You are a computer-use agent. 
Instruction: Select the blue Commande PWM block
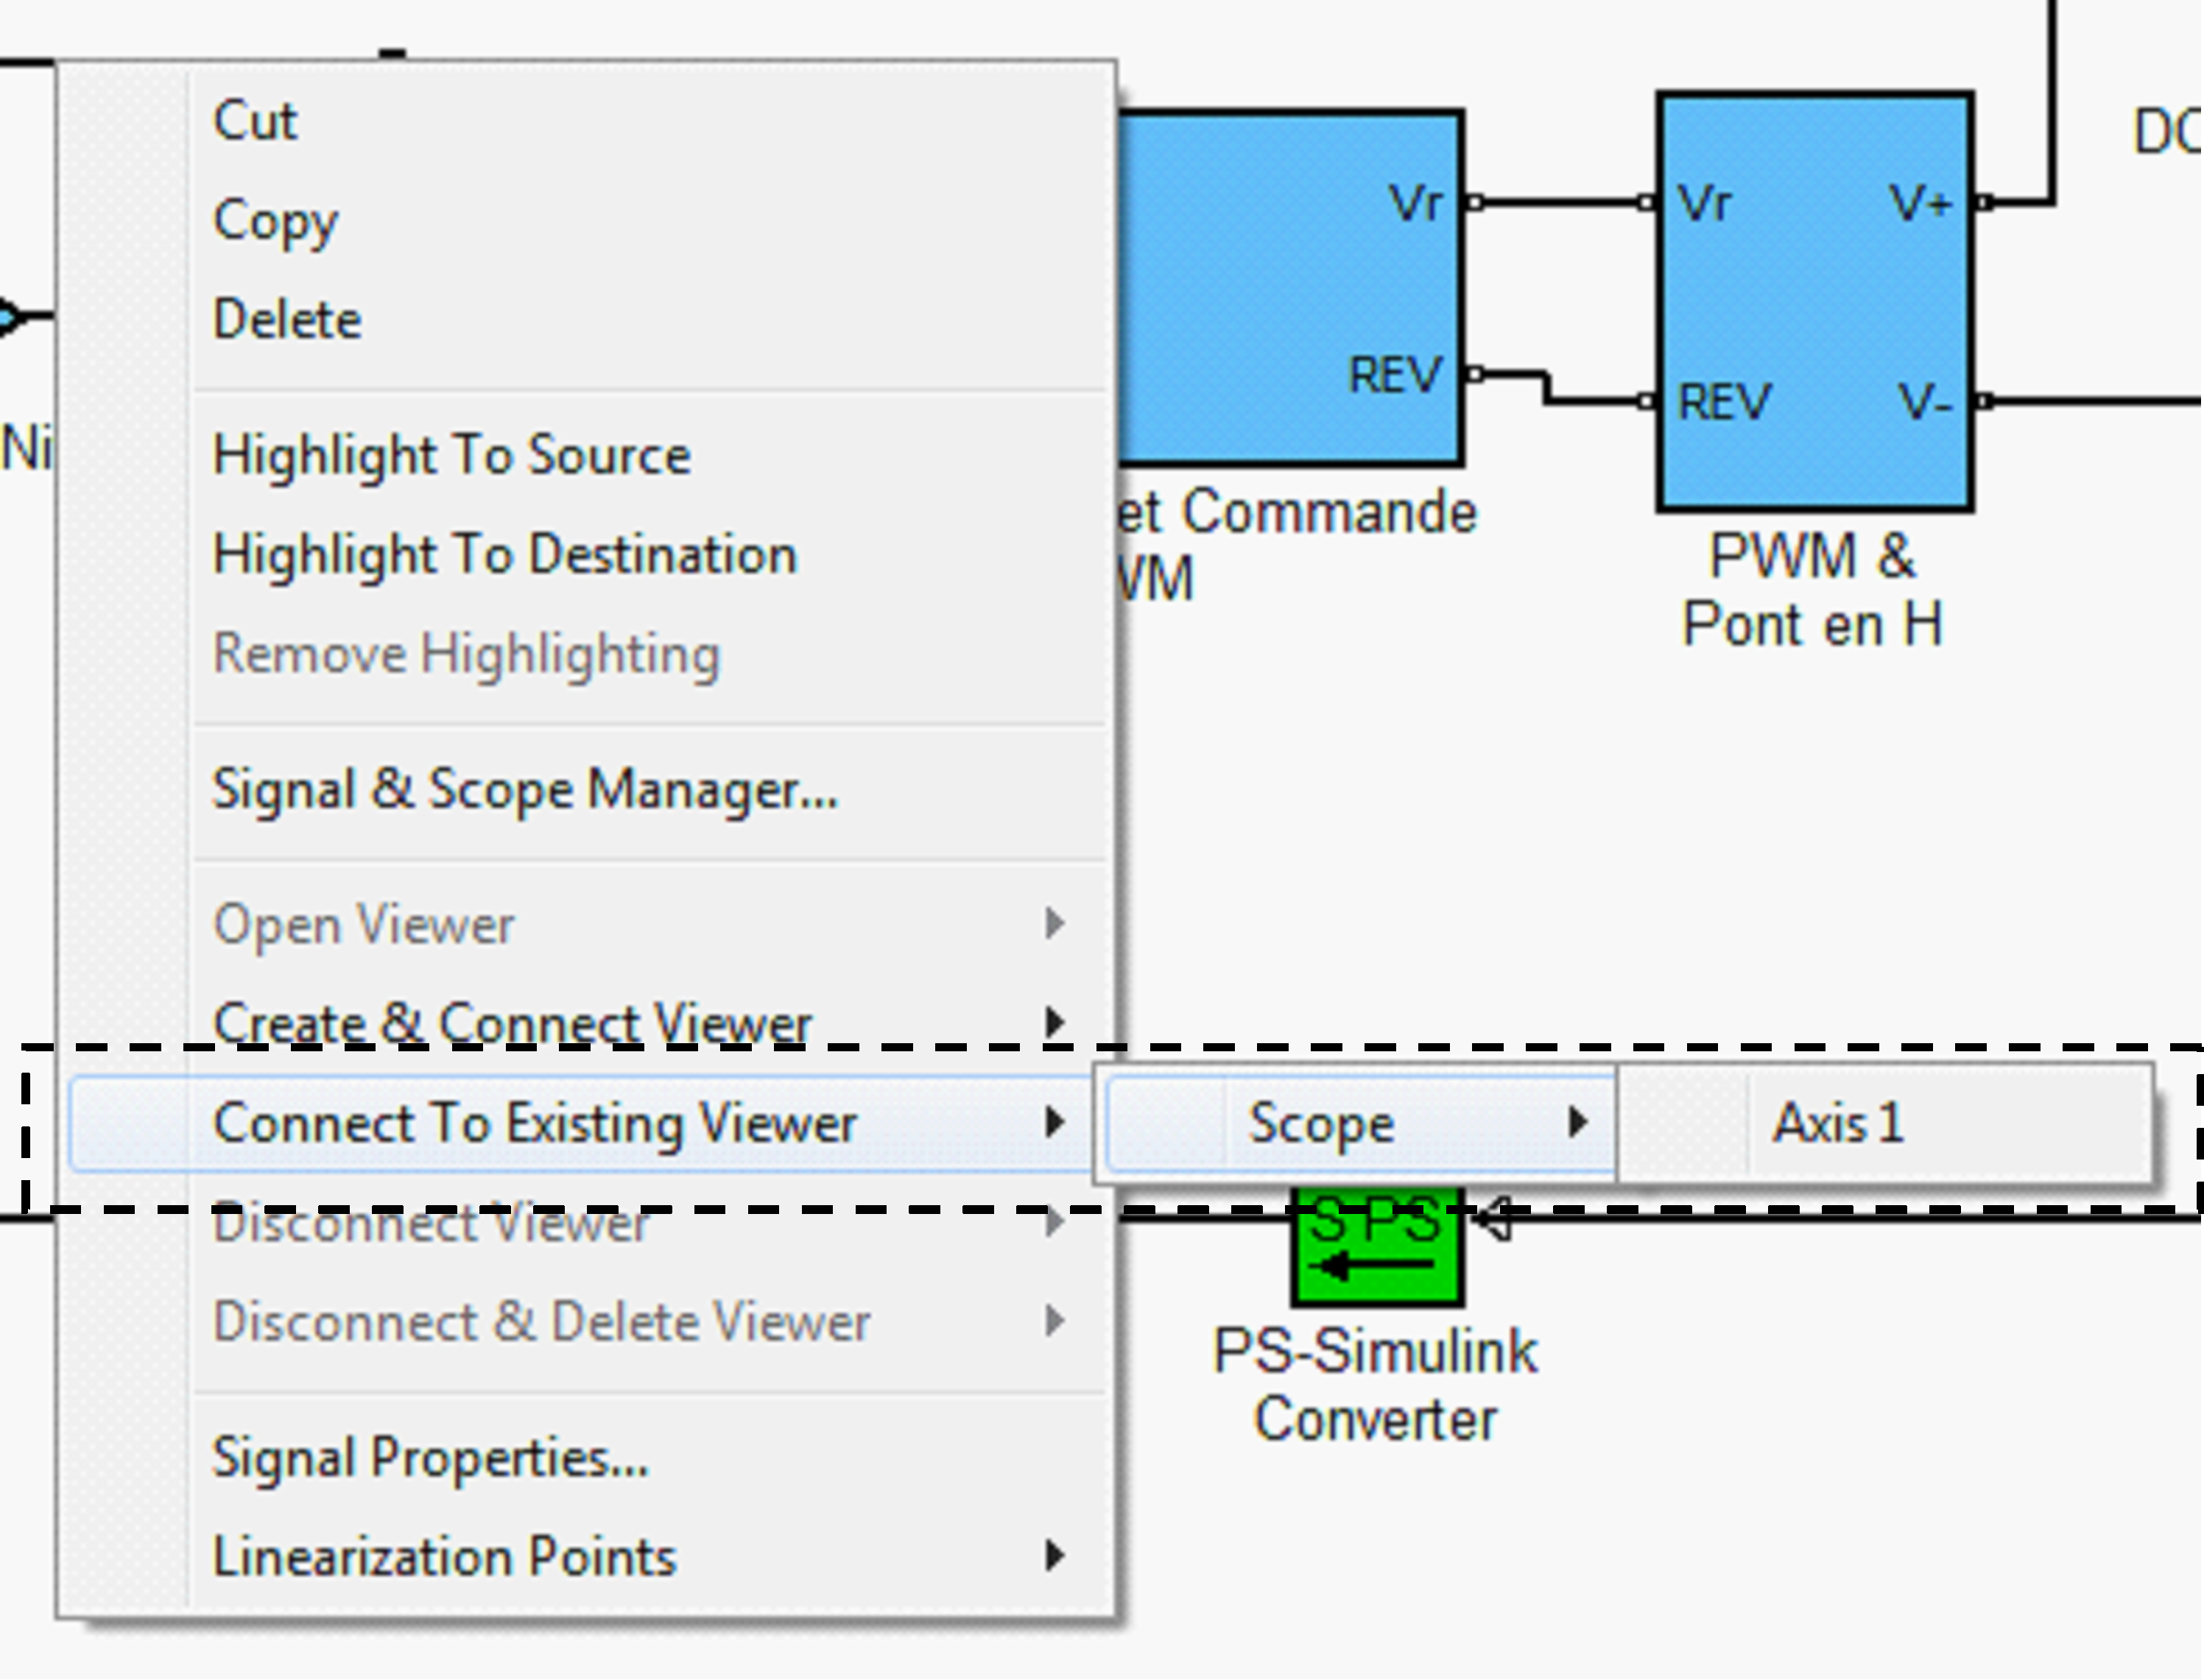(1290, 290)
